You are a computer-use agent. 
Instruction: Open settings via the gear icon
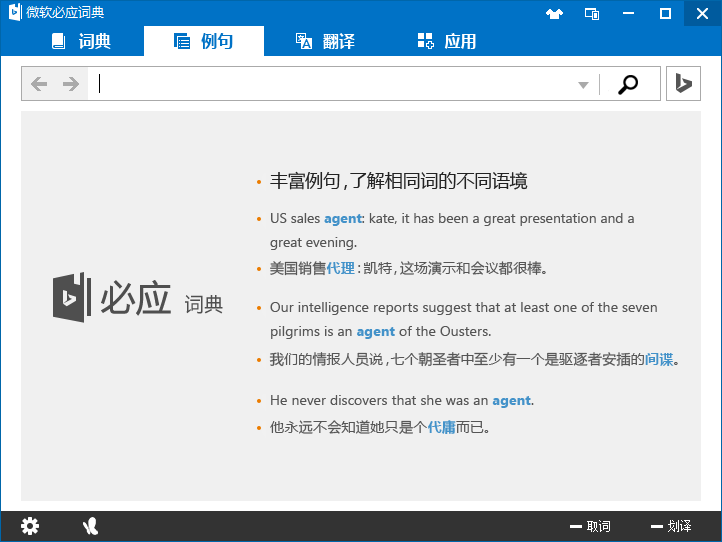point(30,526)
